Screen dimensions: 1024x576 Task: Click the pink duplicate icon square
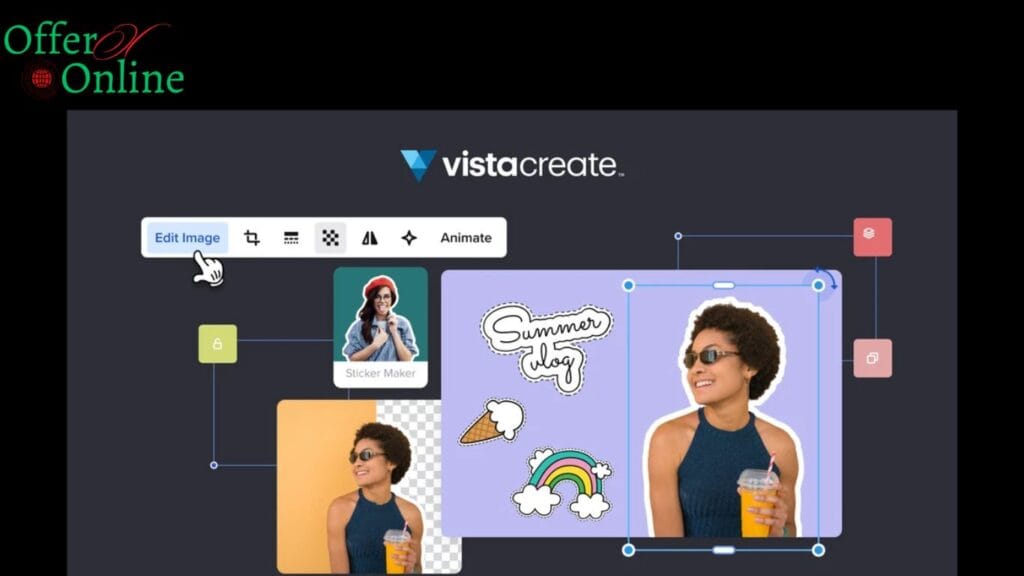coord(872,358)
